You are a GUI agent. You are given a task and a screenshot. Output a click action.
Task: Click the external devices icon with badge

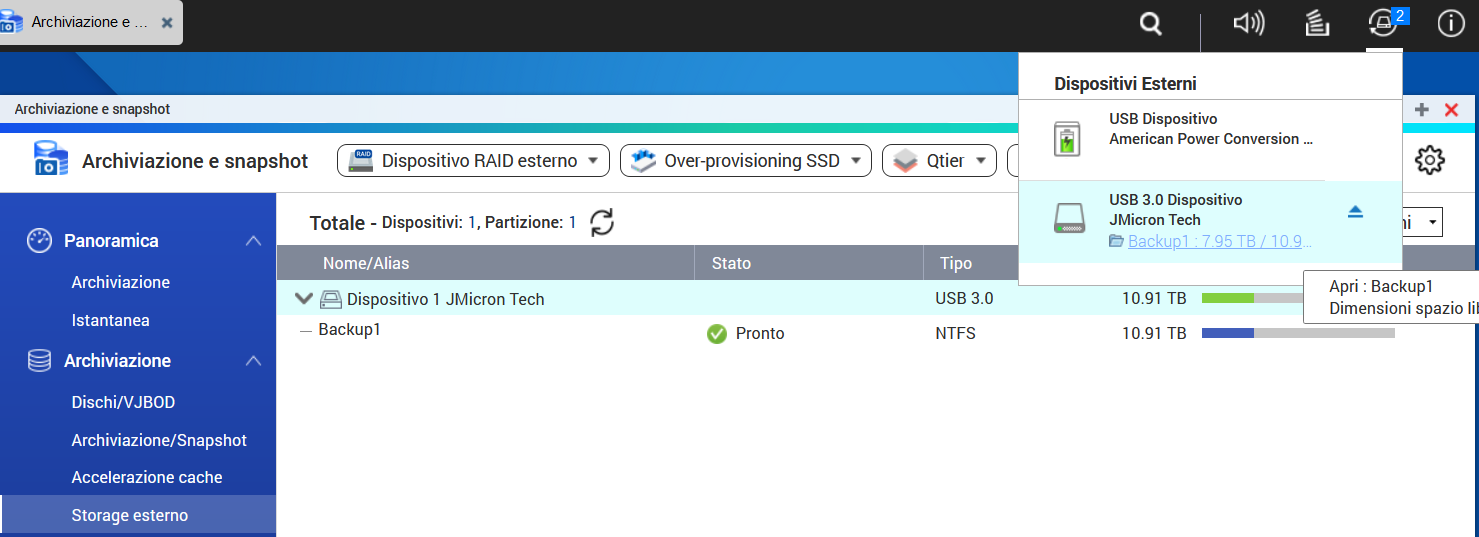click(1384, 24)
